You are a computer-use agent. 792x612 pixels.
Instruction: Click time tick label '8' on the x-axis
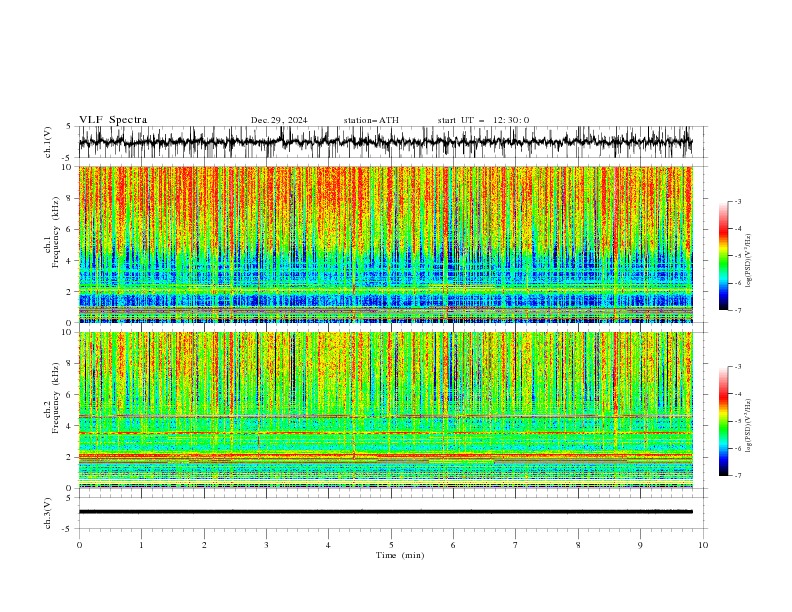click(578, 545)
